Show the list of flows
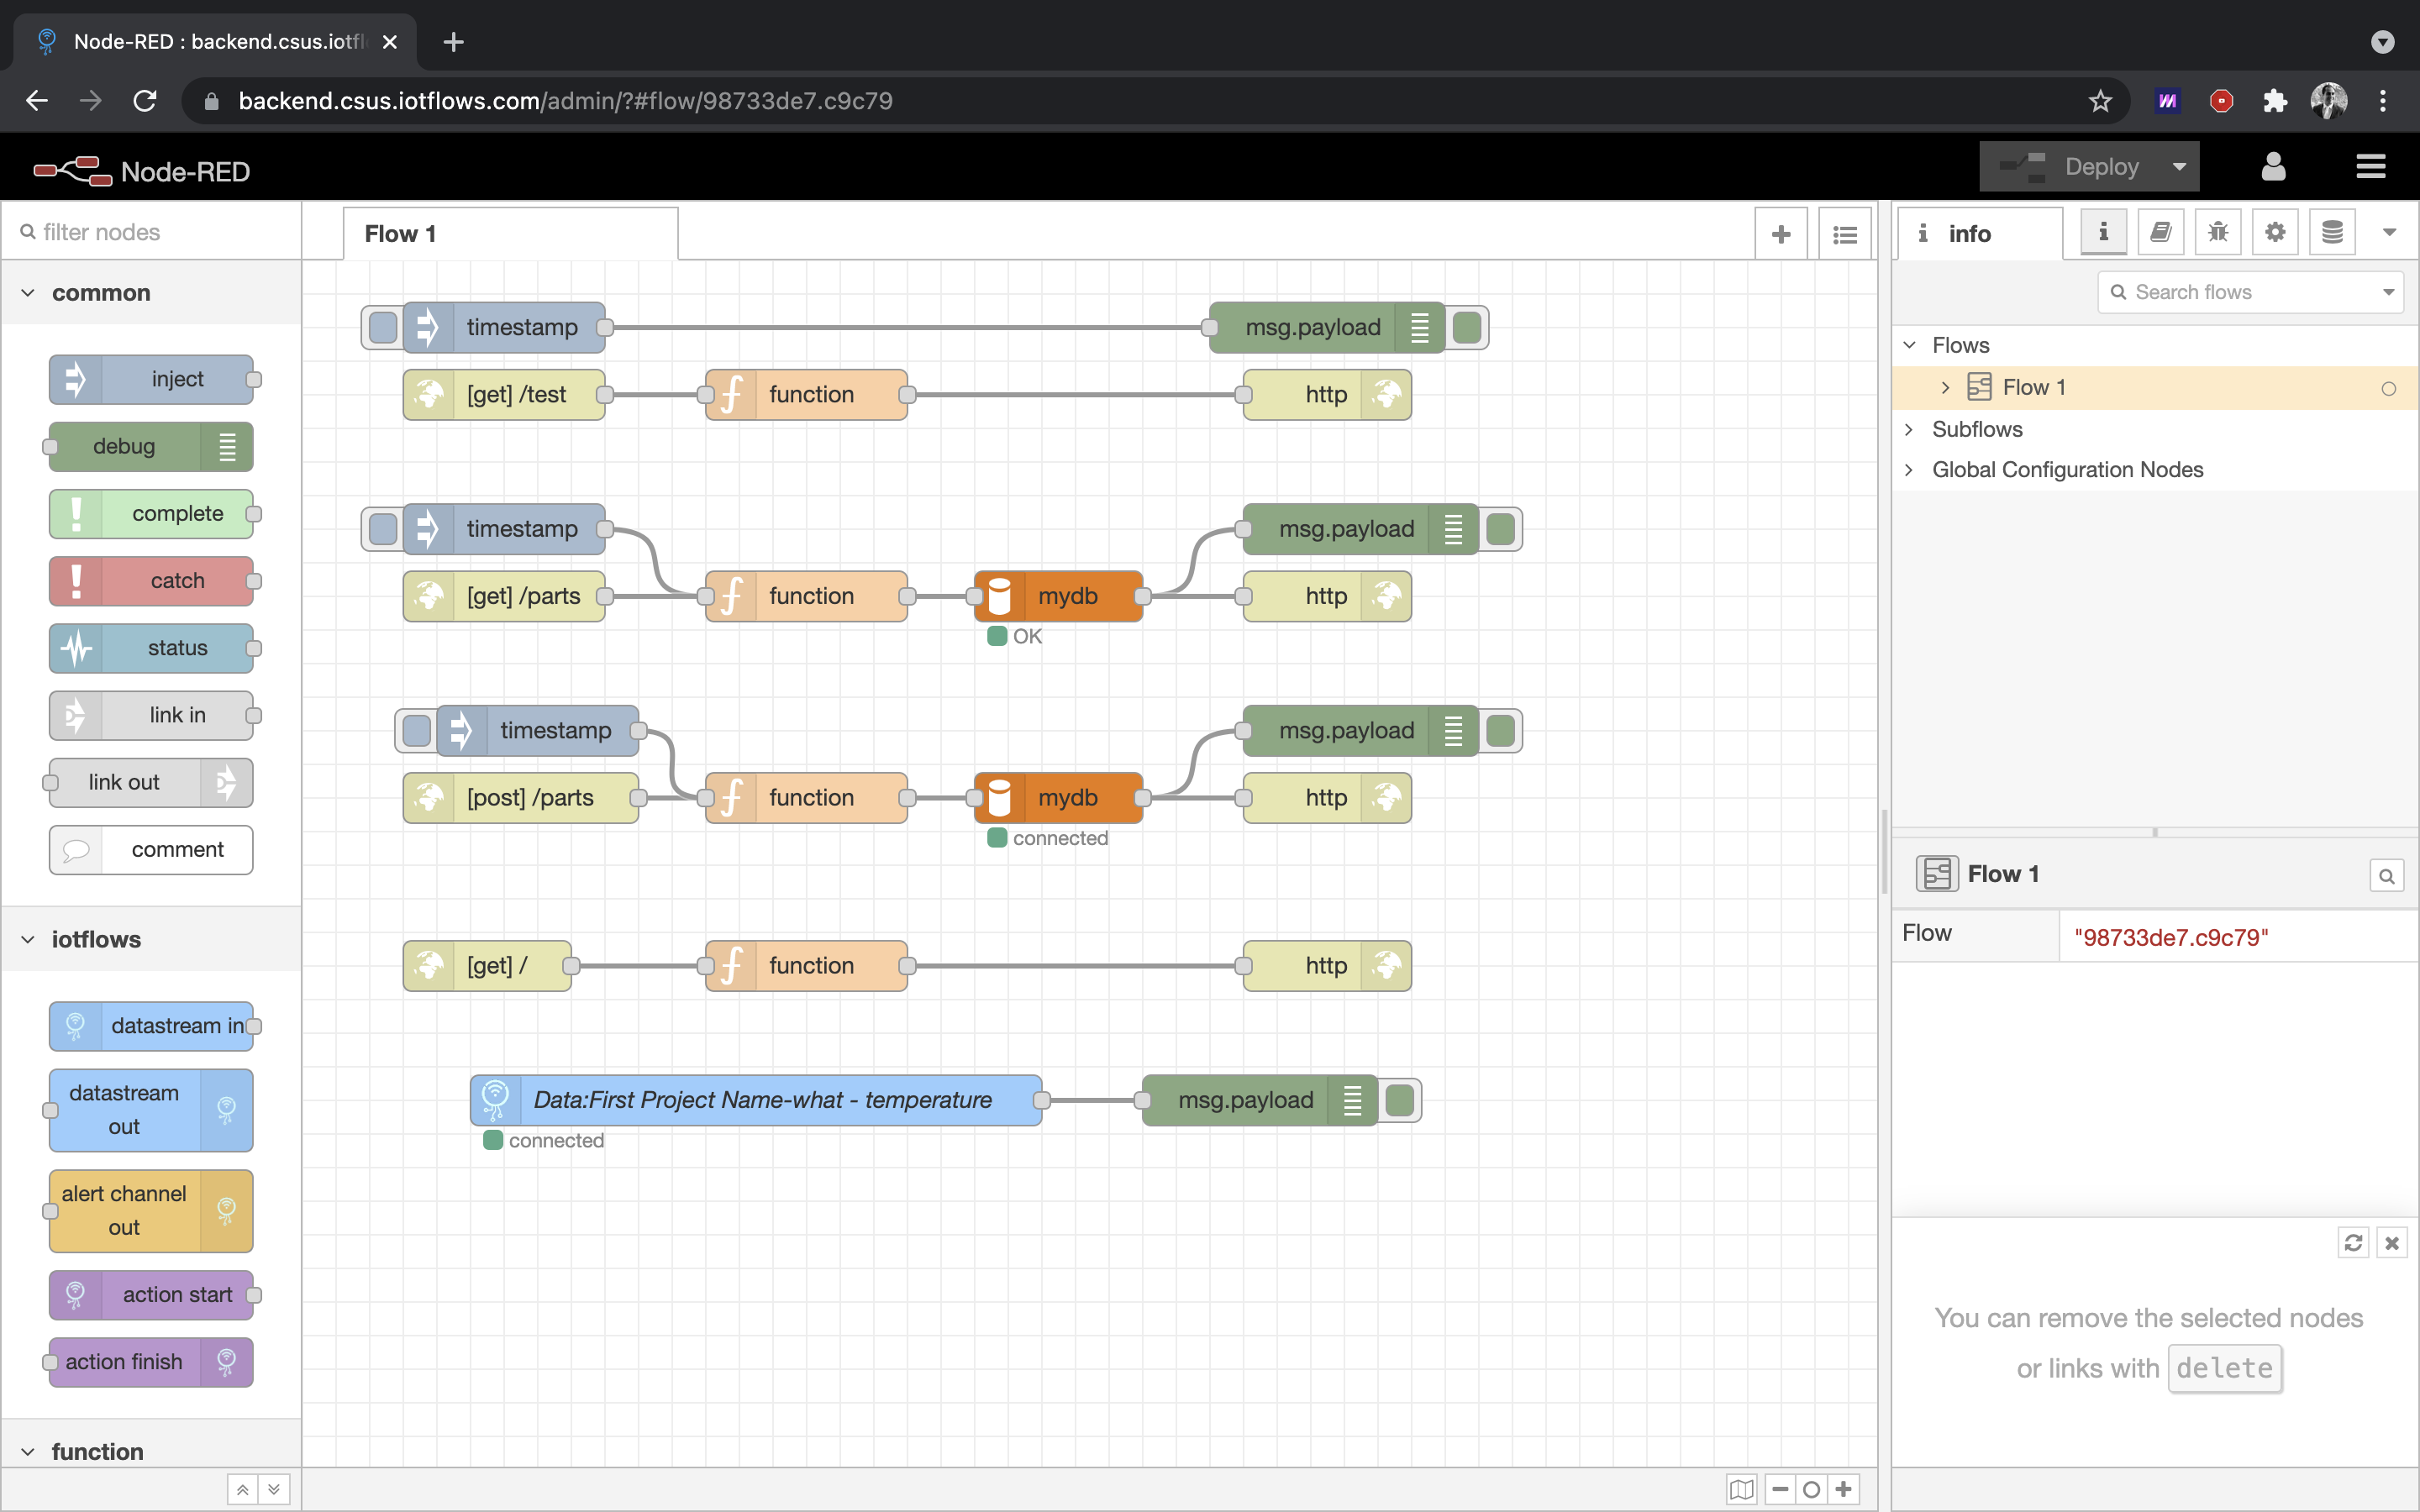 click(x=1844, y=234)
